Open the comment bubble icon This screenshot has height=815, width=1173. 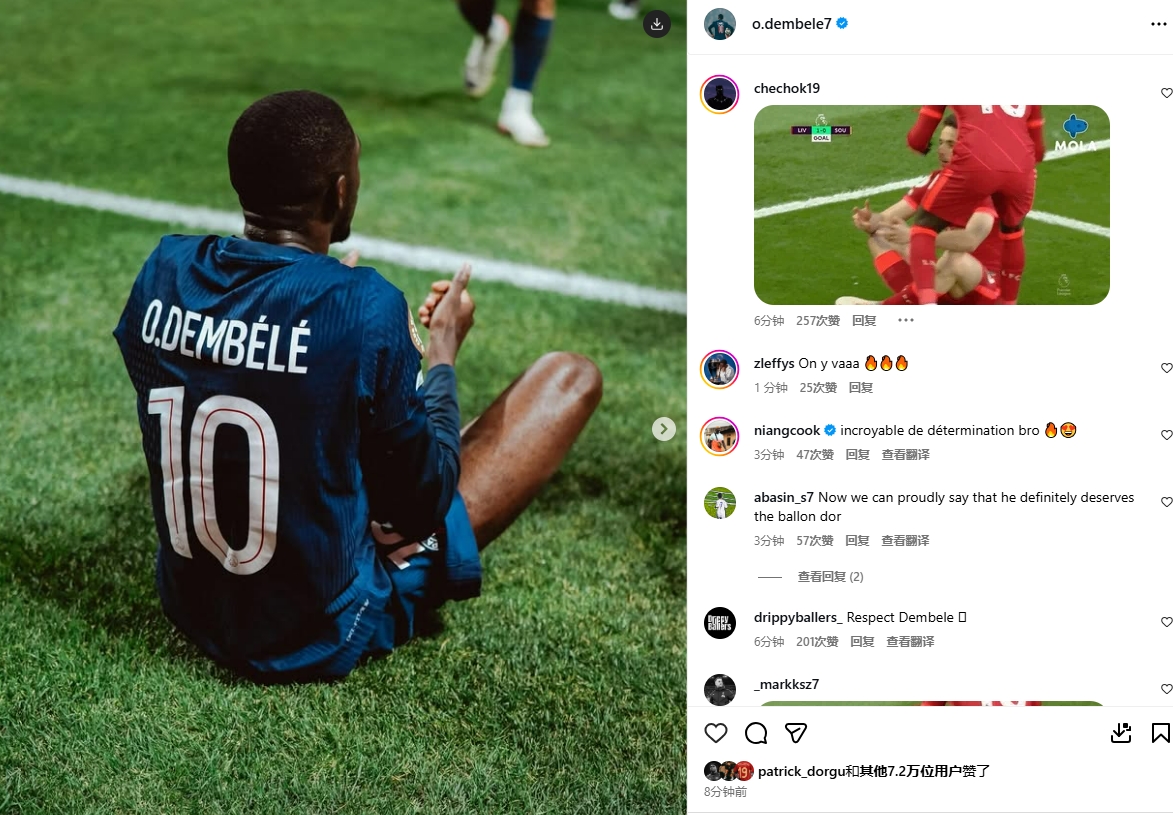pyautogui.click(x=756, y=733)
